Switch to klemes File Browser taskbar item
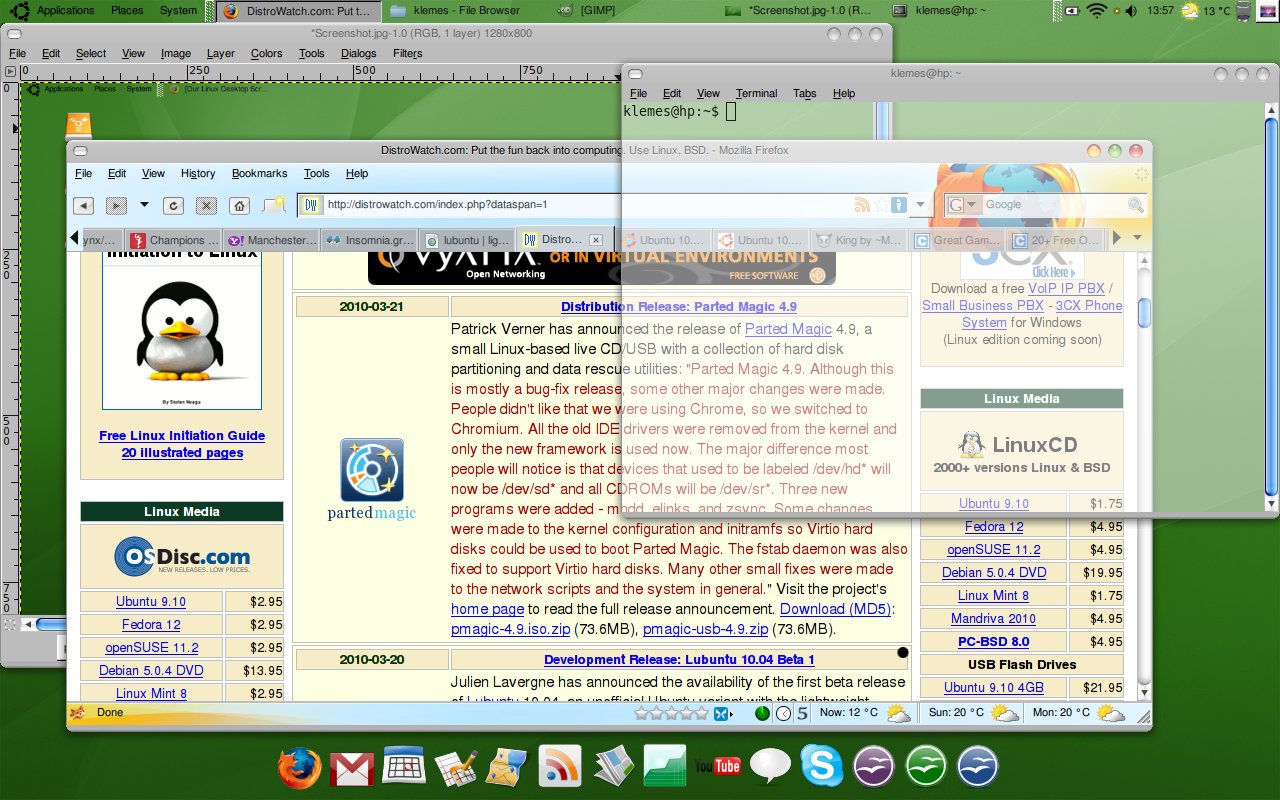 pyautogui.click(x=466, y=11)
